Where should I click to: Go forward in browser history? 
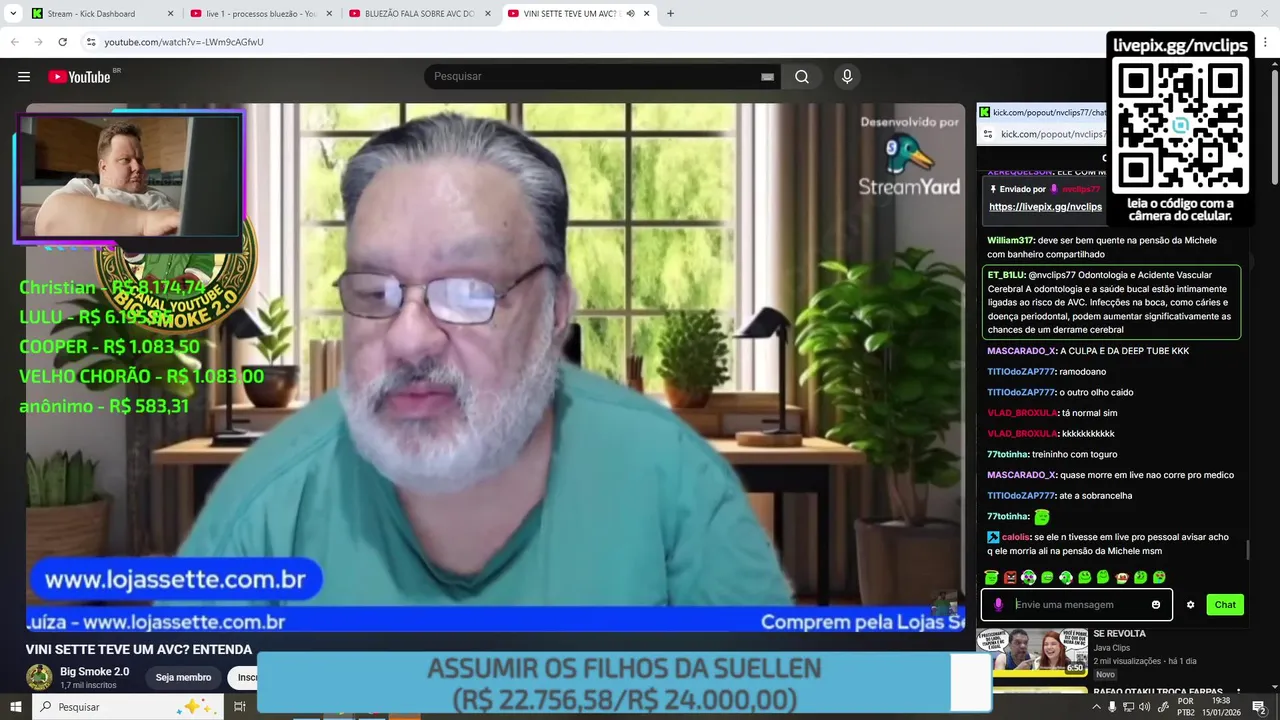click(38, 42)
